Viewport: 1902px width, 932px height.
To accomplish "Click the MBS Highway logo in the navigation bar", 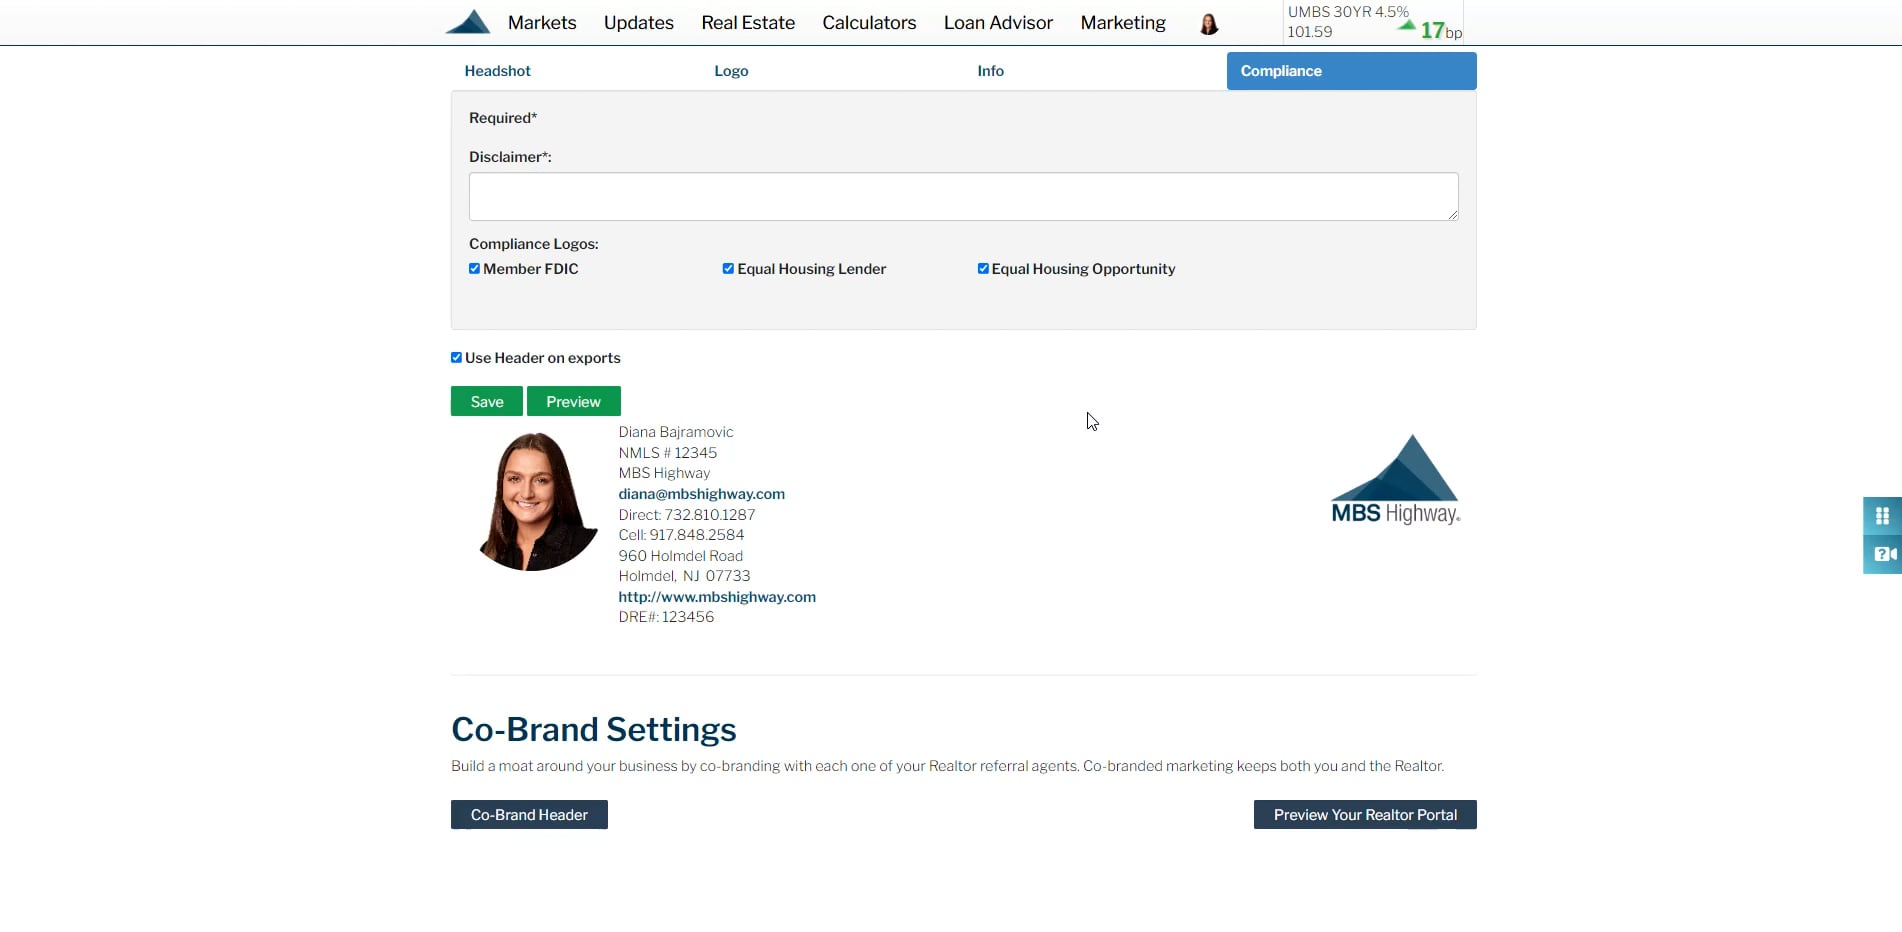I will coord(468,22).
